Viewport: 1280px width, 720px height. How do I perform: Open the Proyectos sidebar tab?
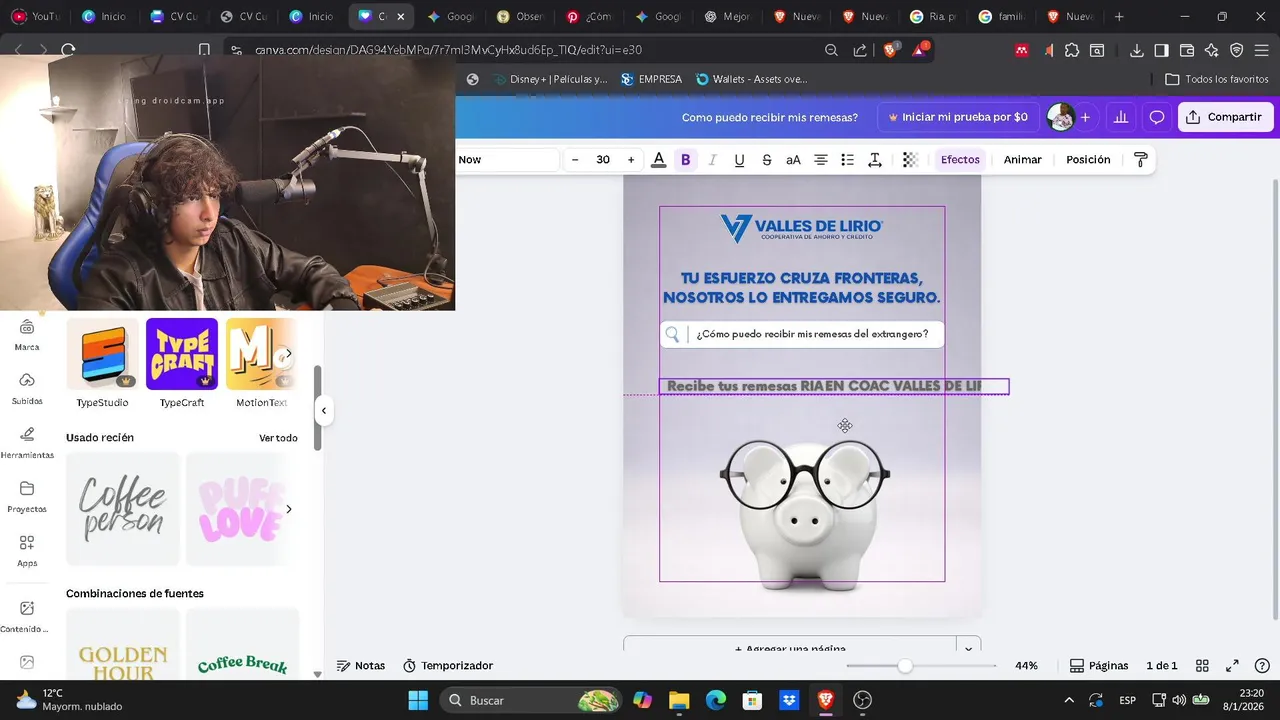[x=27, y=496]
